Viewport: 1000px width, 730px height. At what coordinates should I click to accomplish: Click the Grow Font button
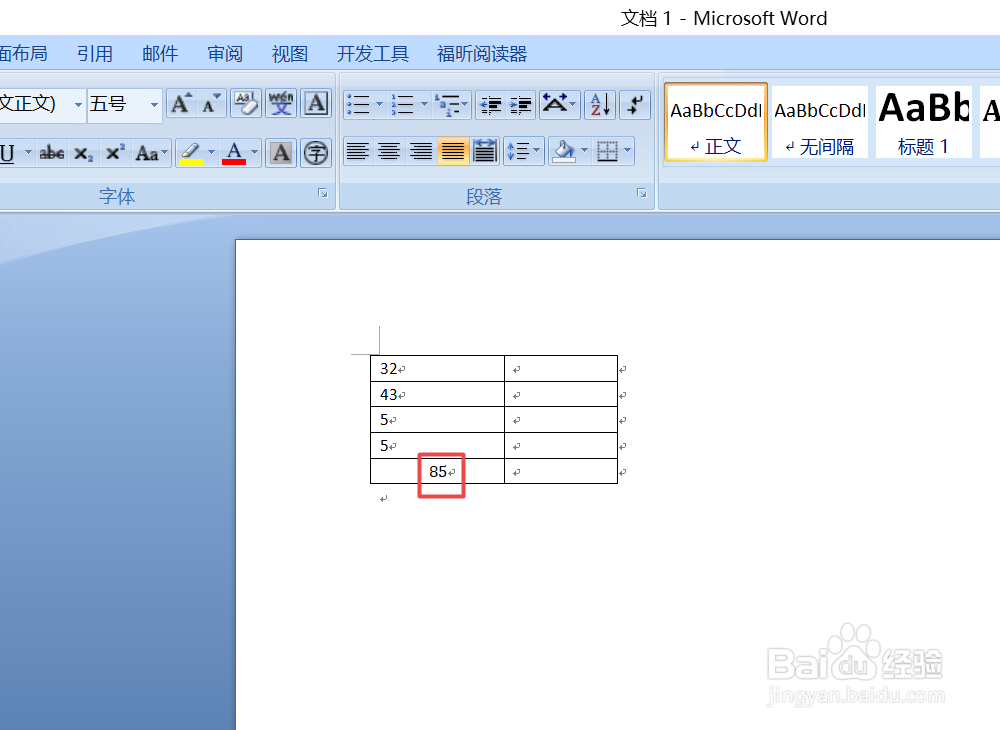[181, 103]
